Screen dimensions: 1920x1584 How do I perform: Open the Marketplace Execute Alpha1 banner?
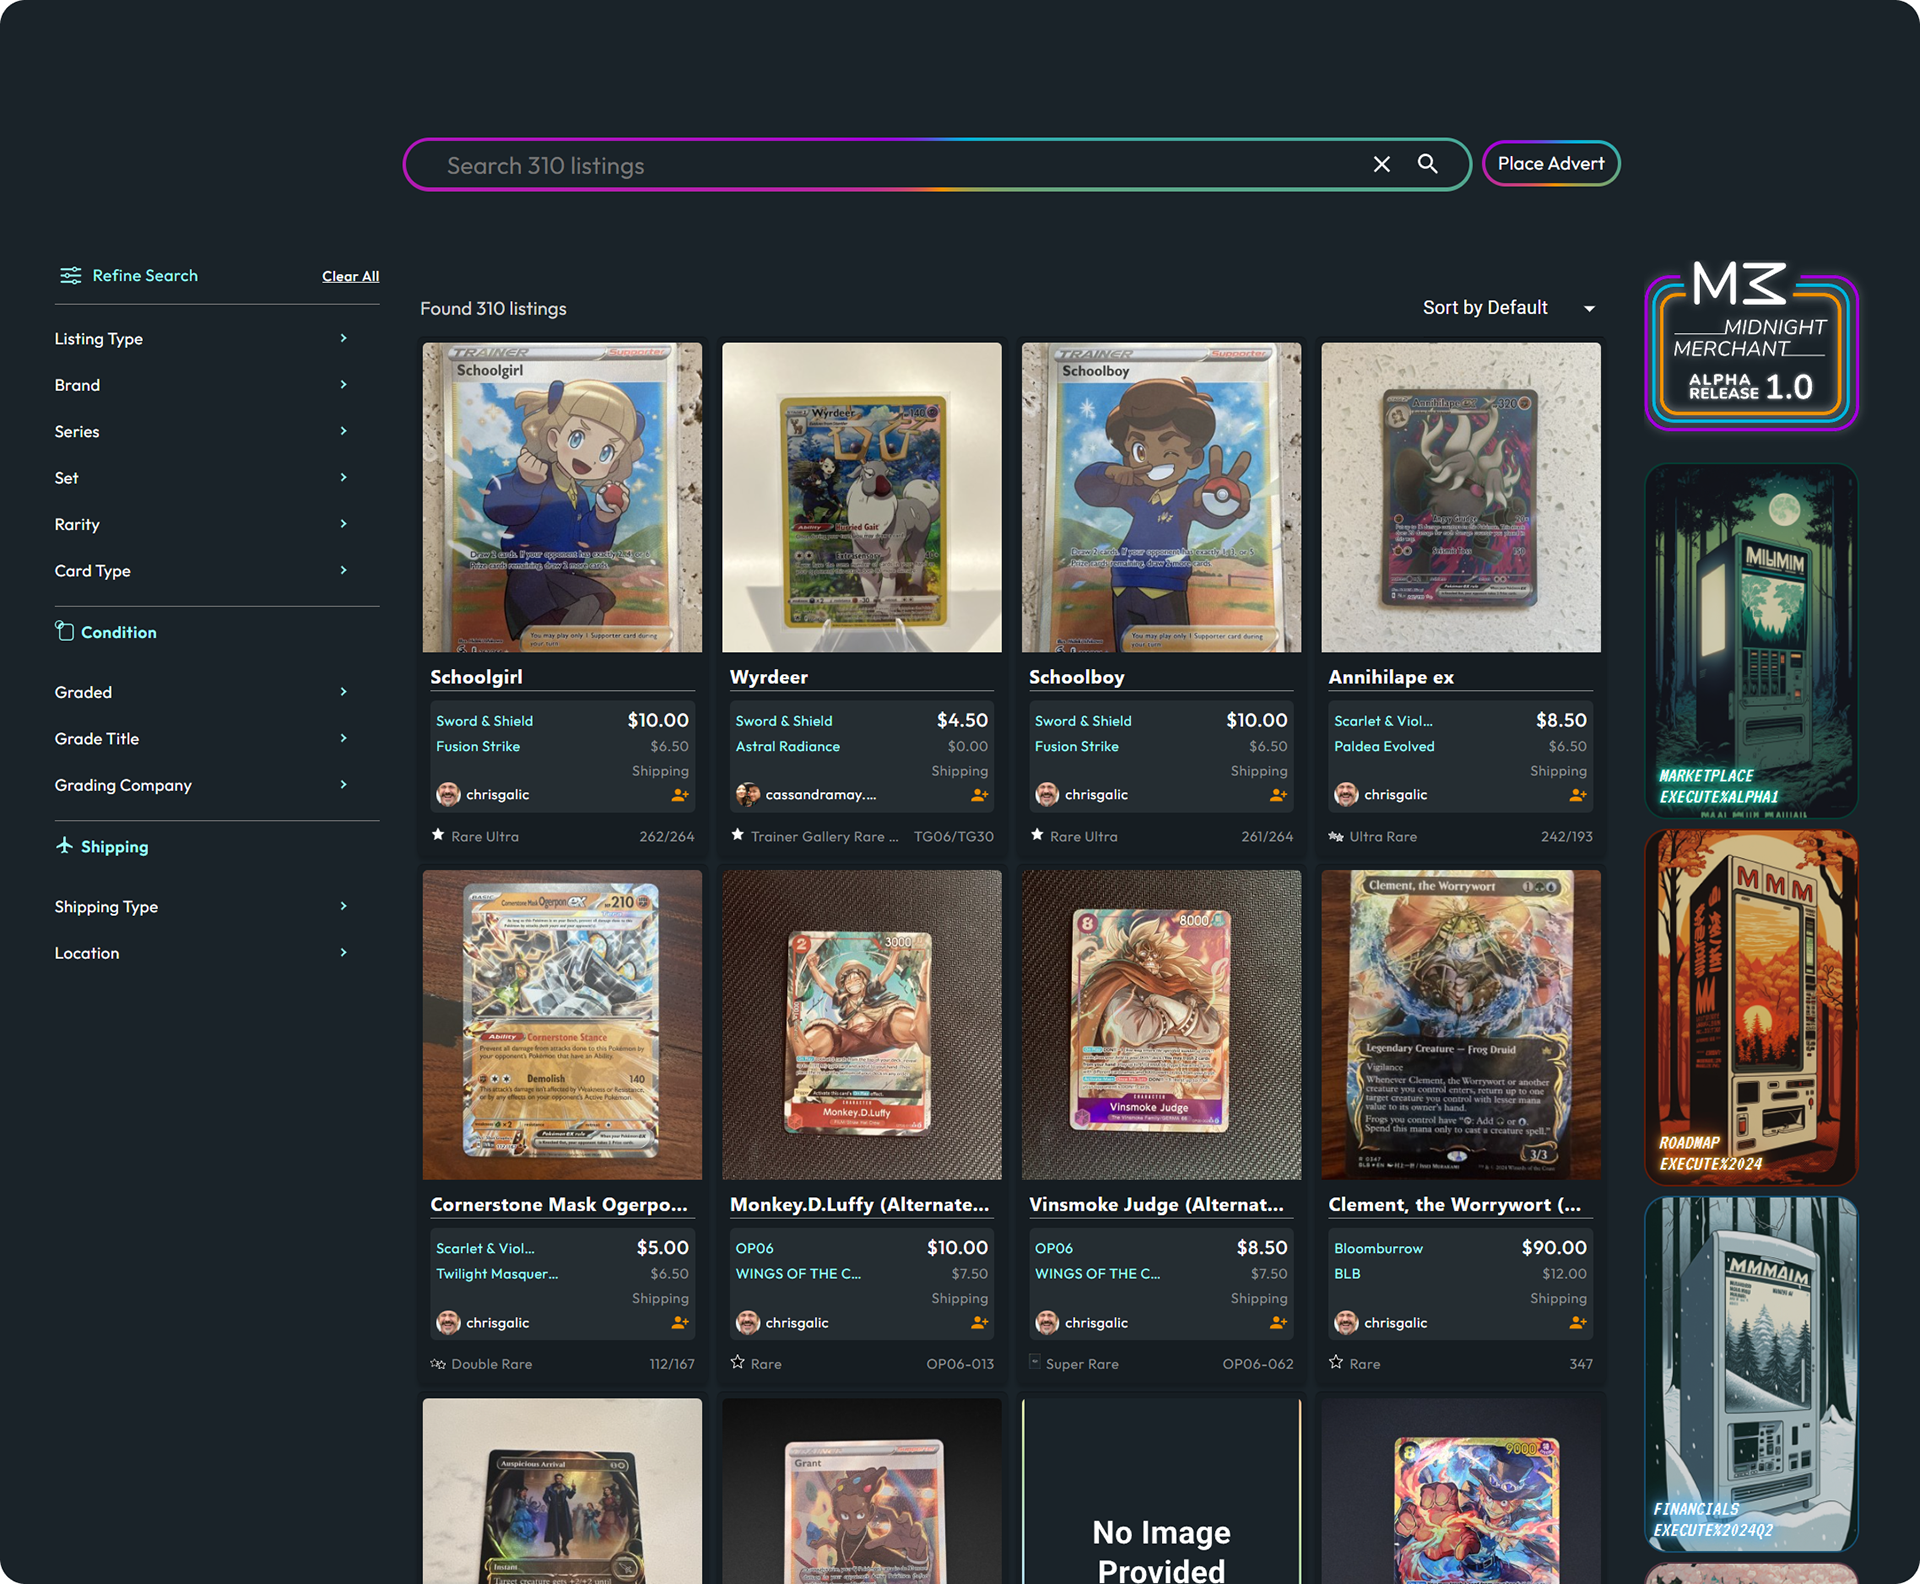click(x=1751, y=641)
